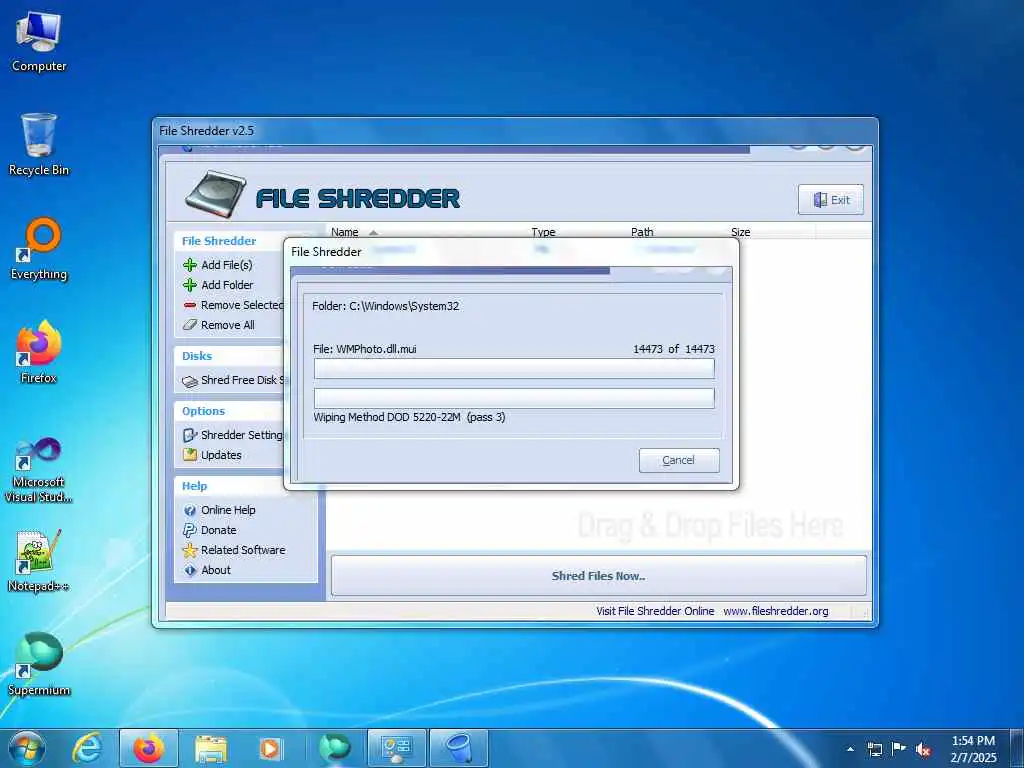Screen dimensions: 1024x768
Task: Click the Shredder Settings icon
Action: (x=190, y=435)
